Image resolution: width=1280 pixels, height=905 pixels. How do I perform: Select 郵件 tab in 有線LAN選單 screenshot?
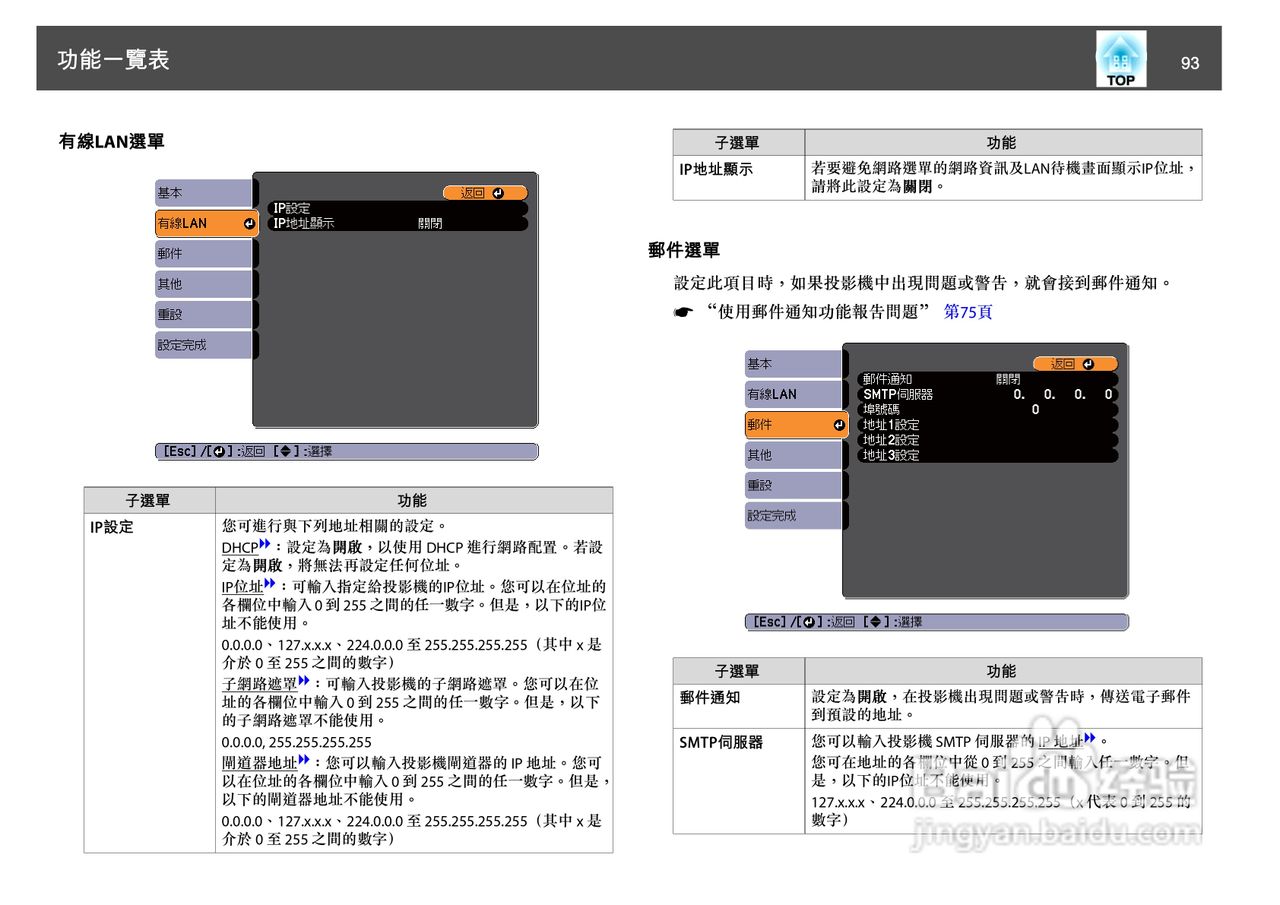click(204, 254)
